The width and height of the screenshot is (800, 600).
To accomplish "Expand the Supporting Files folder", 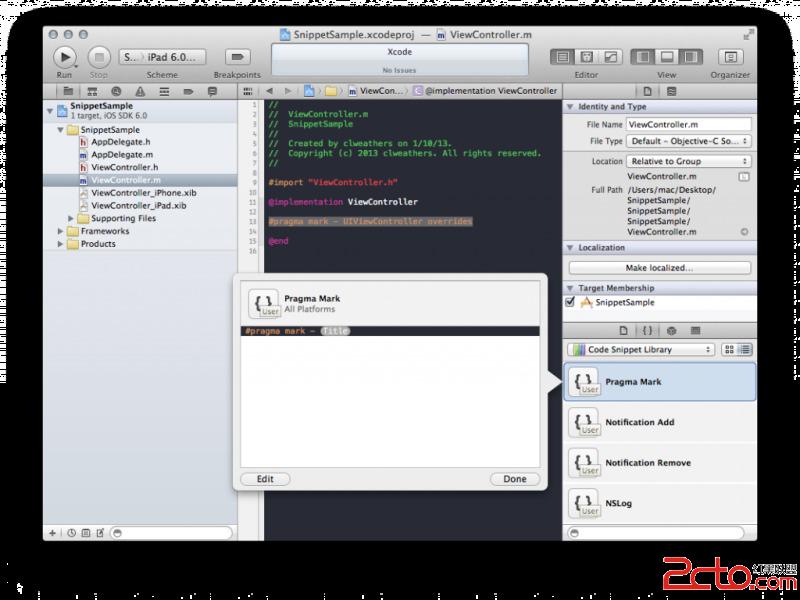I will (x=72, y=218).
